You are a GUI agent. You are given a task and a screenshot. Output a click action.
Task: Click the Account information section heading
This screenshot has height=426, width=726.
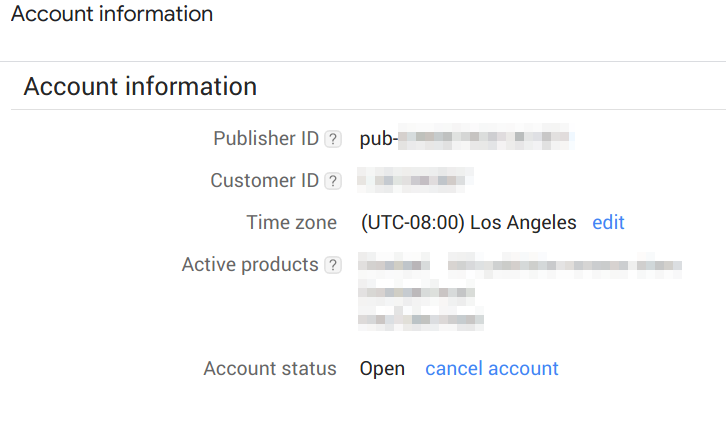point(140,86)
